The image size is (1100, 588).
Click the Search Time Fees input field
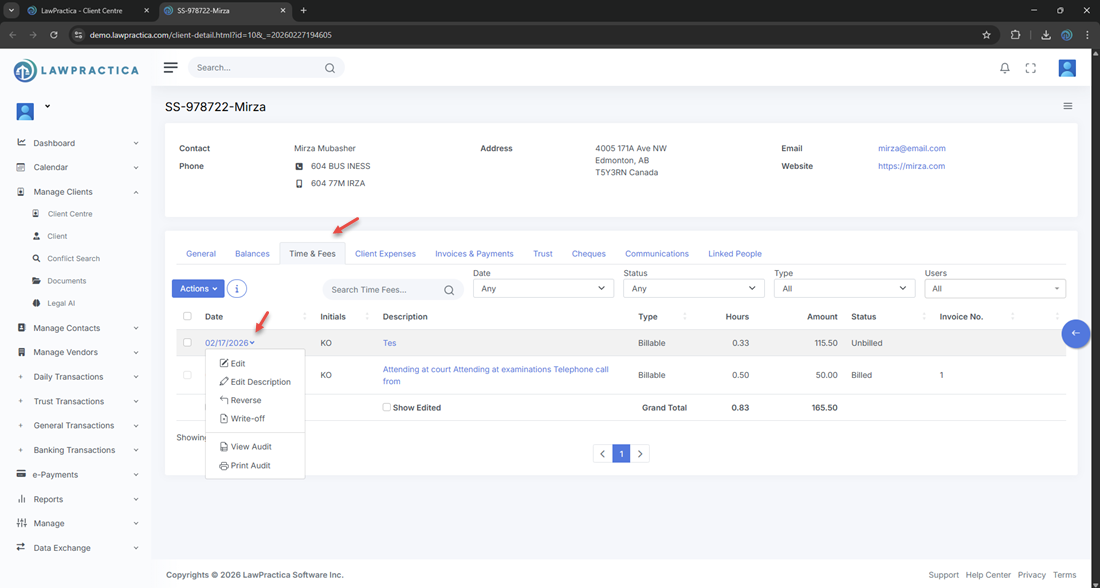point(383,290)
